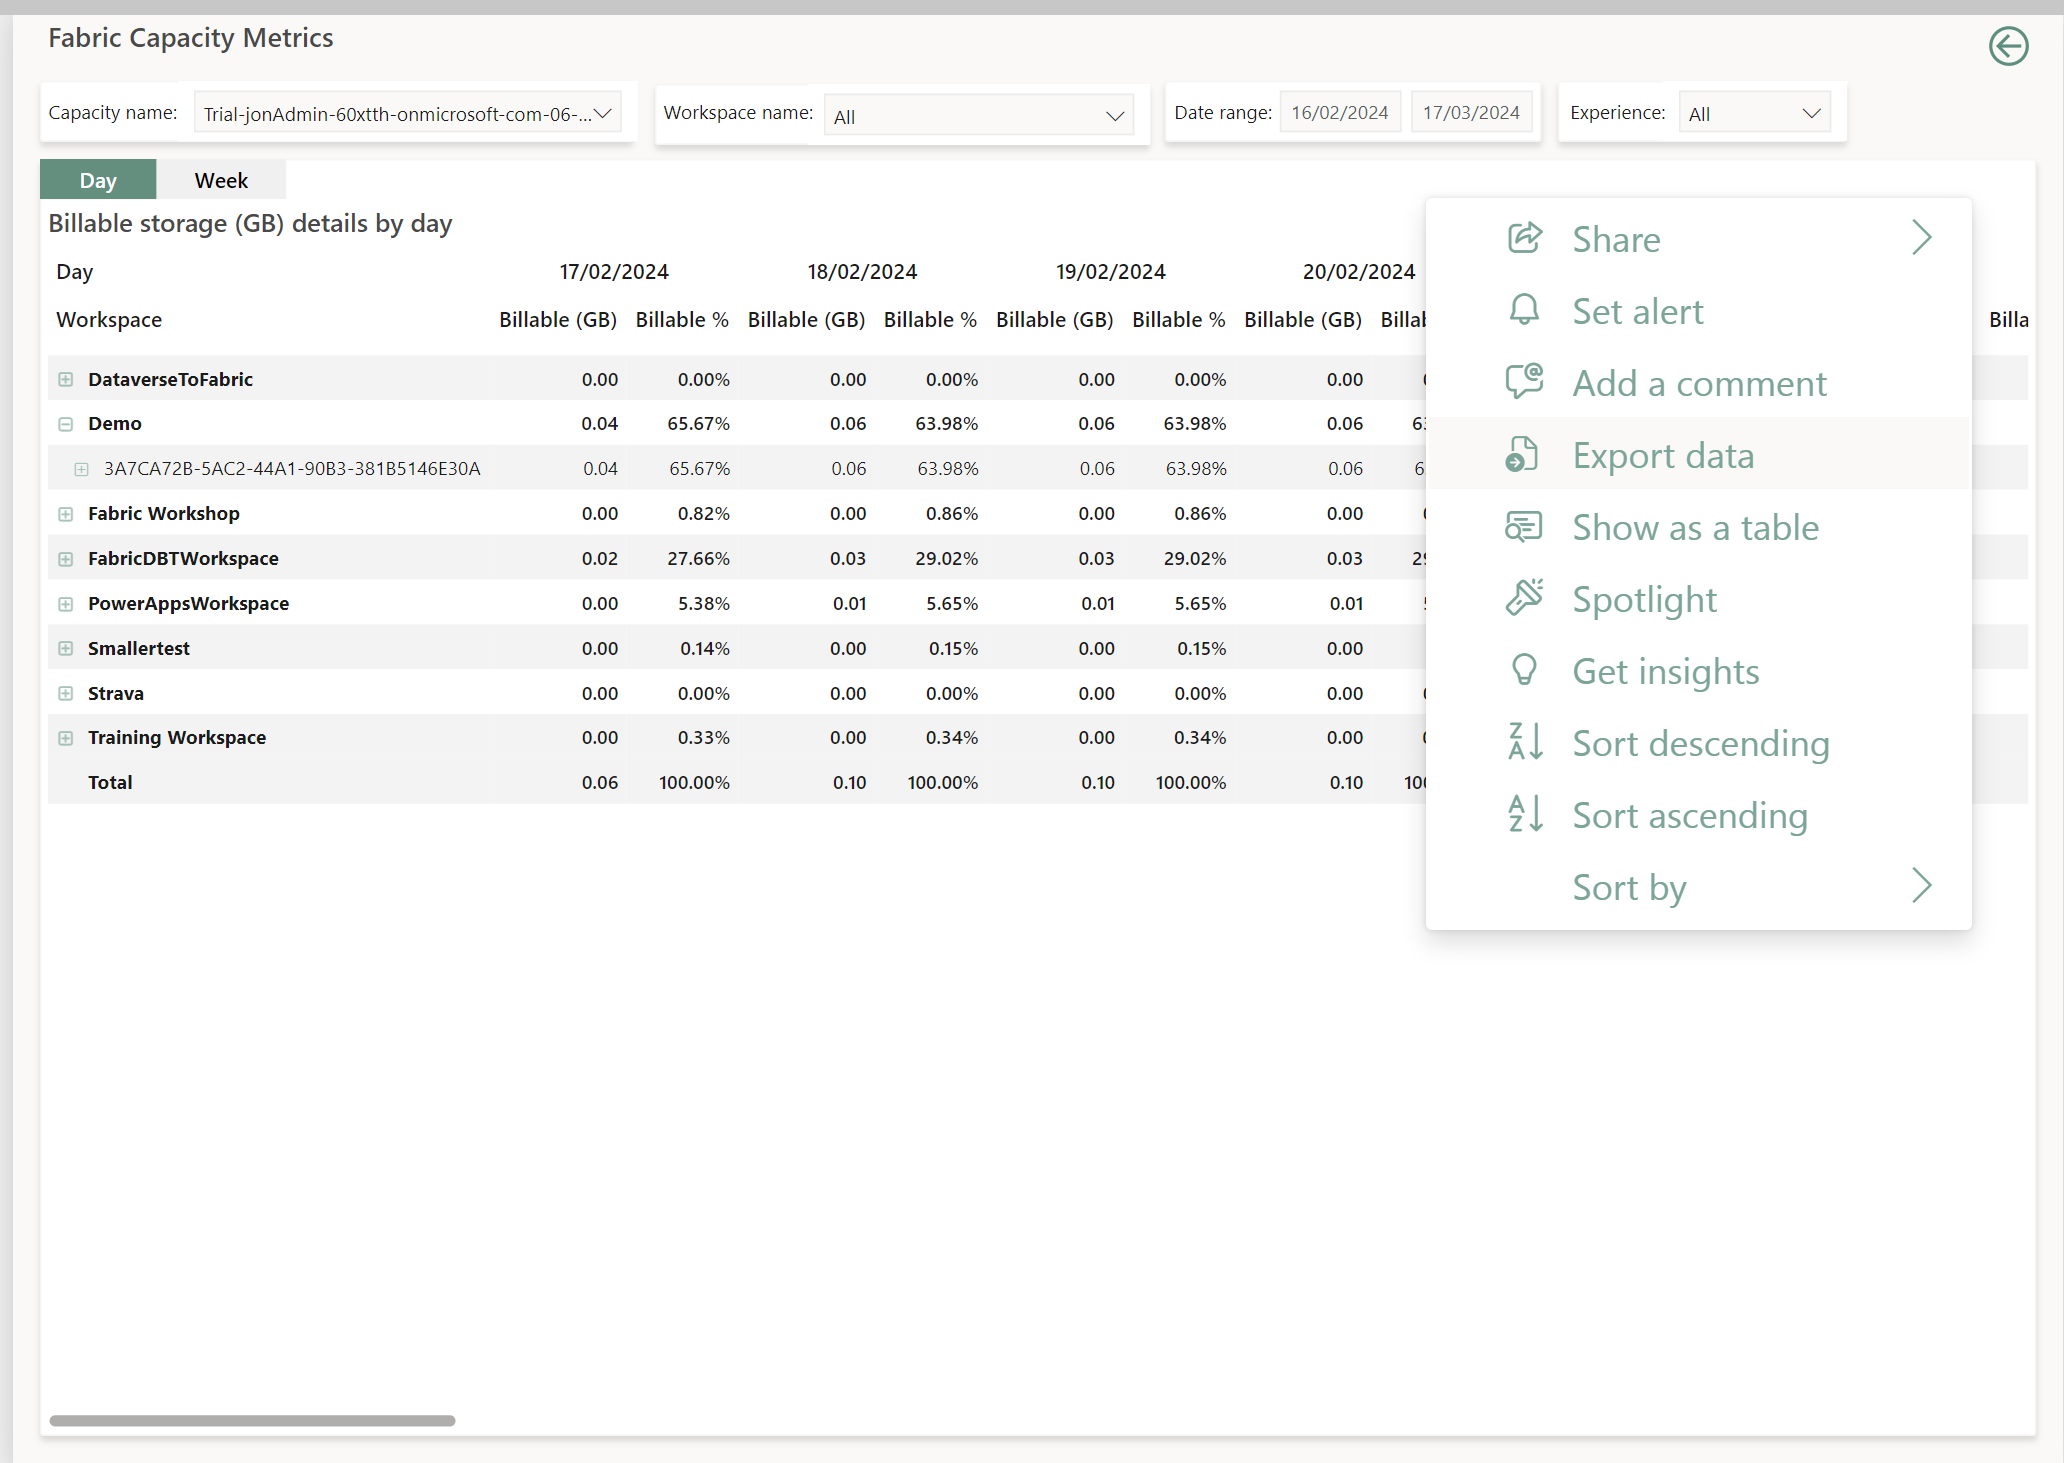Click the Sort descending icon
The width and height of the screenshot is (2064, 1463).
point(1524,742)
